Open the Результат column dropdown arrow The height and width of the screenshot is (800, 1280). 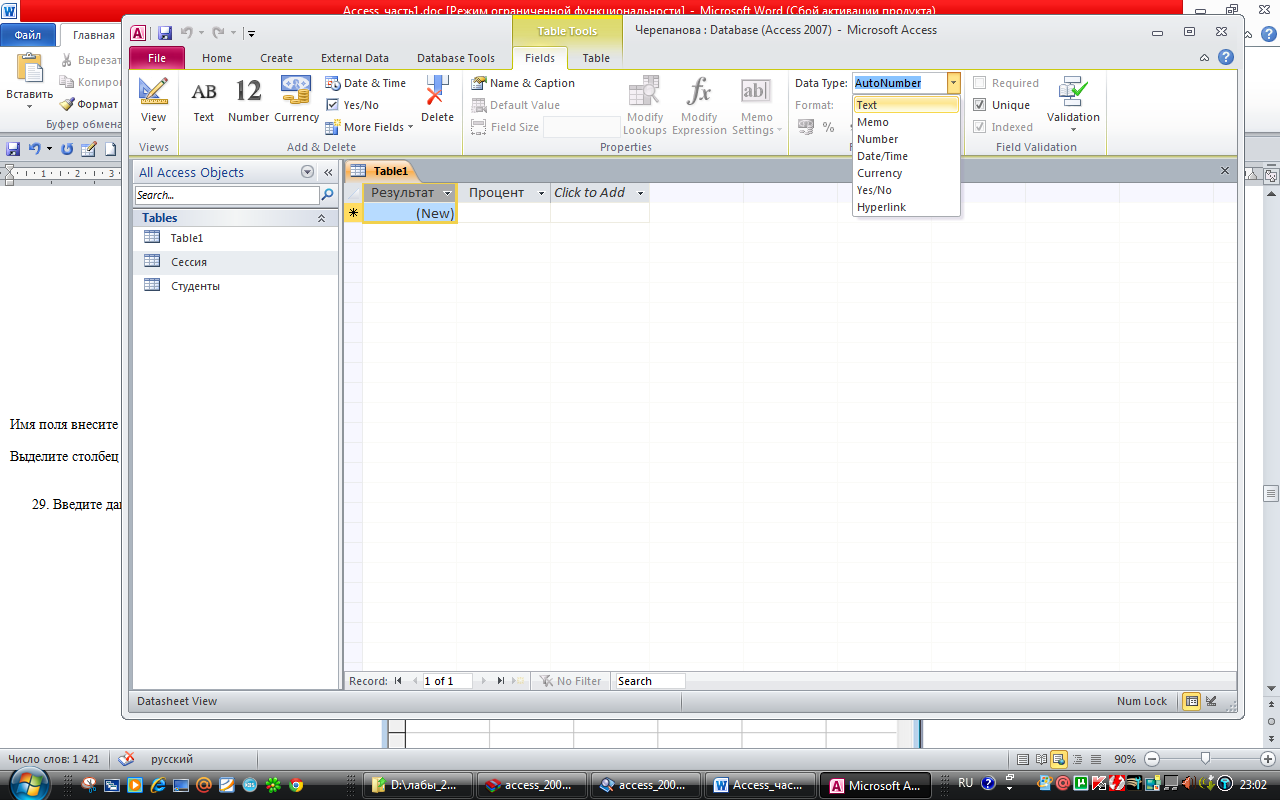pyautogui.click(x=447, y=193)
